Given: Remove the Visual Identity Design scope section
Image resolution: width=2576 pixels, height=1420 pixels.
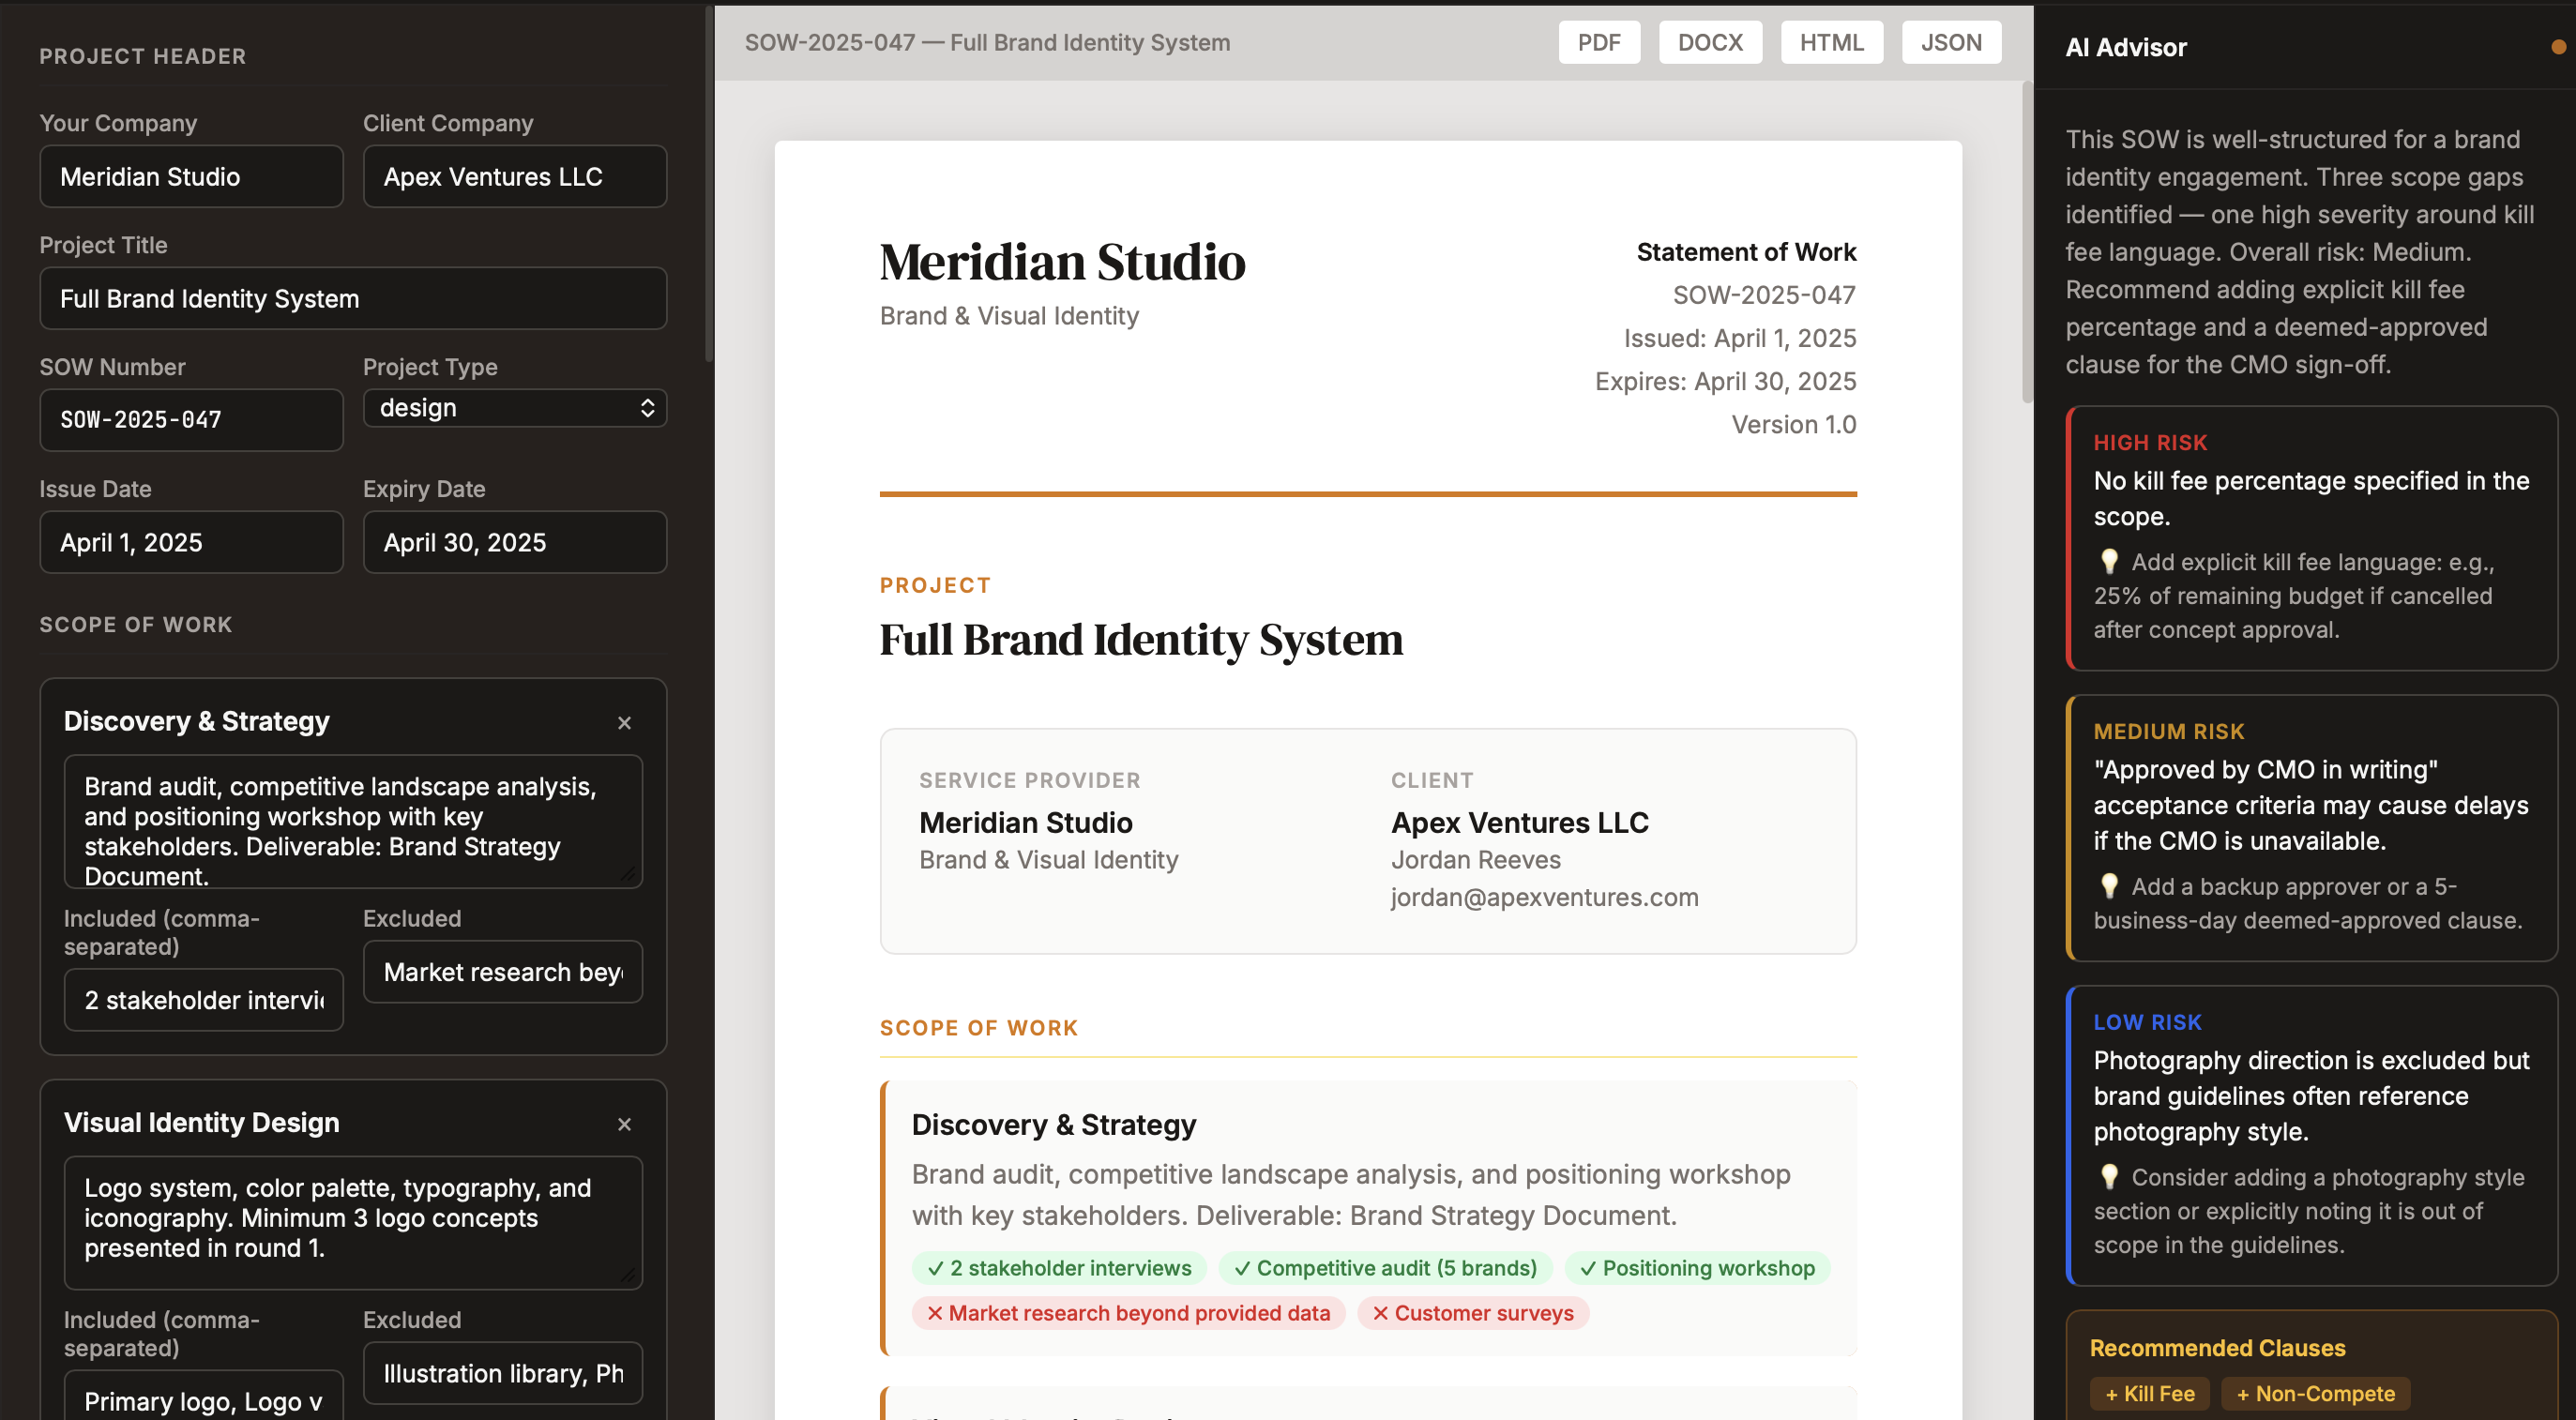Looking at the screenshot, I should [624, 1124].
